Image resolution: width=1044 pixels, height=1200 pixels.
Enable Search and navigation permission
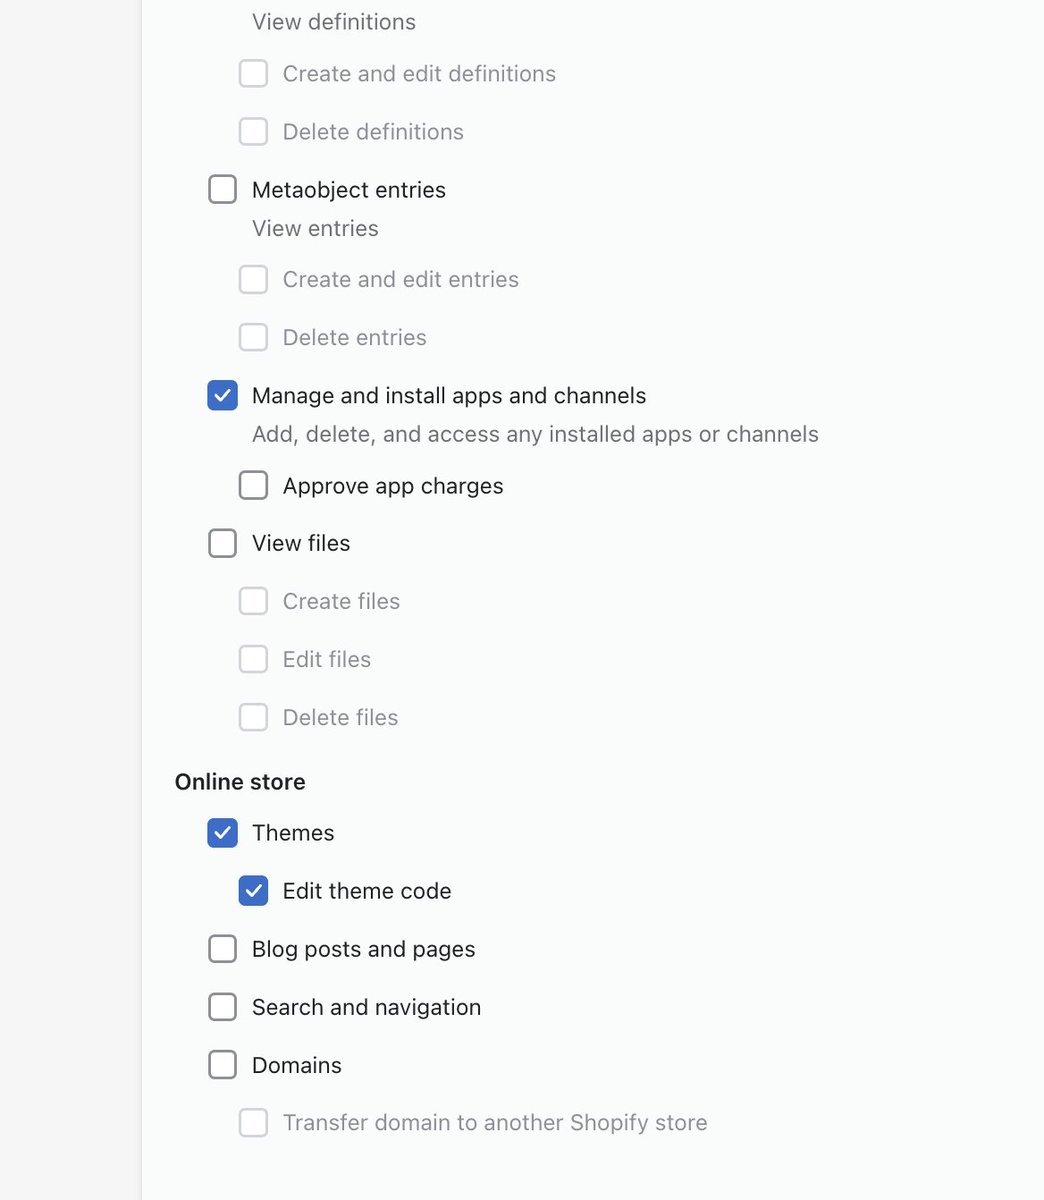click(x=222, y=1007)
